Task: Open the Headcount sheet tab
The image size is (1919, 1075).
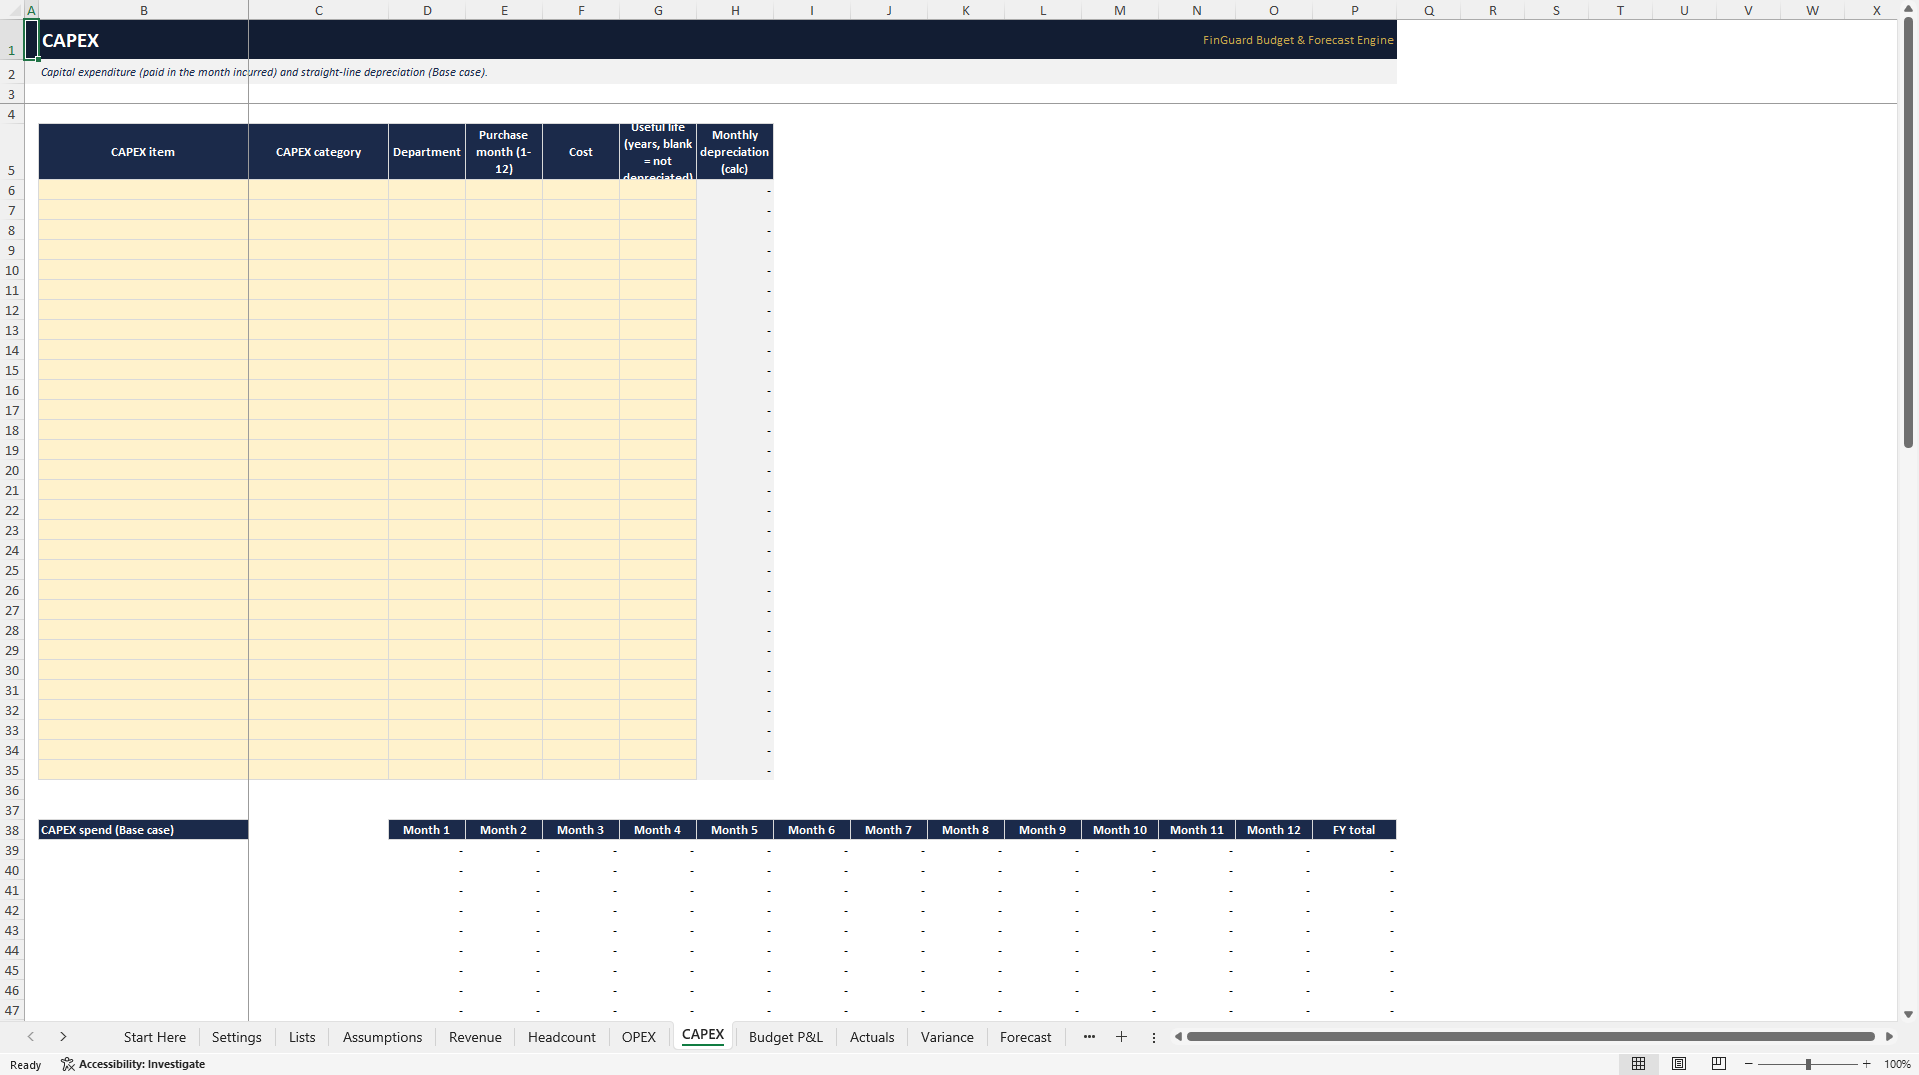Action: [562, 1037]
